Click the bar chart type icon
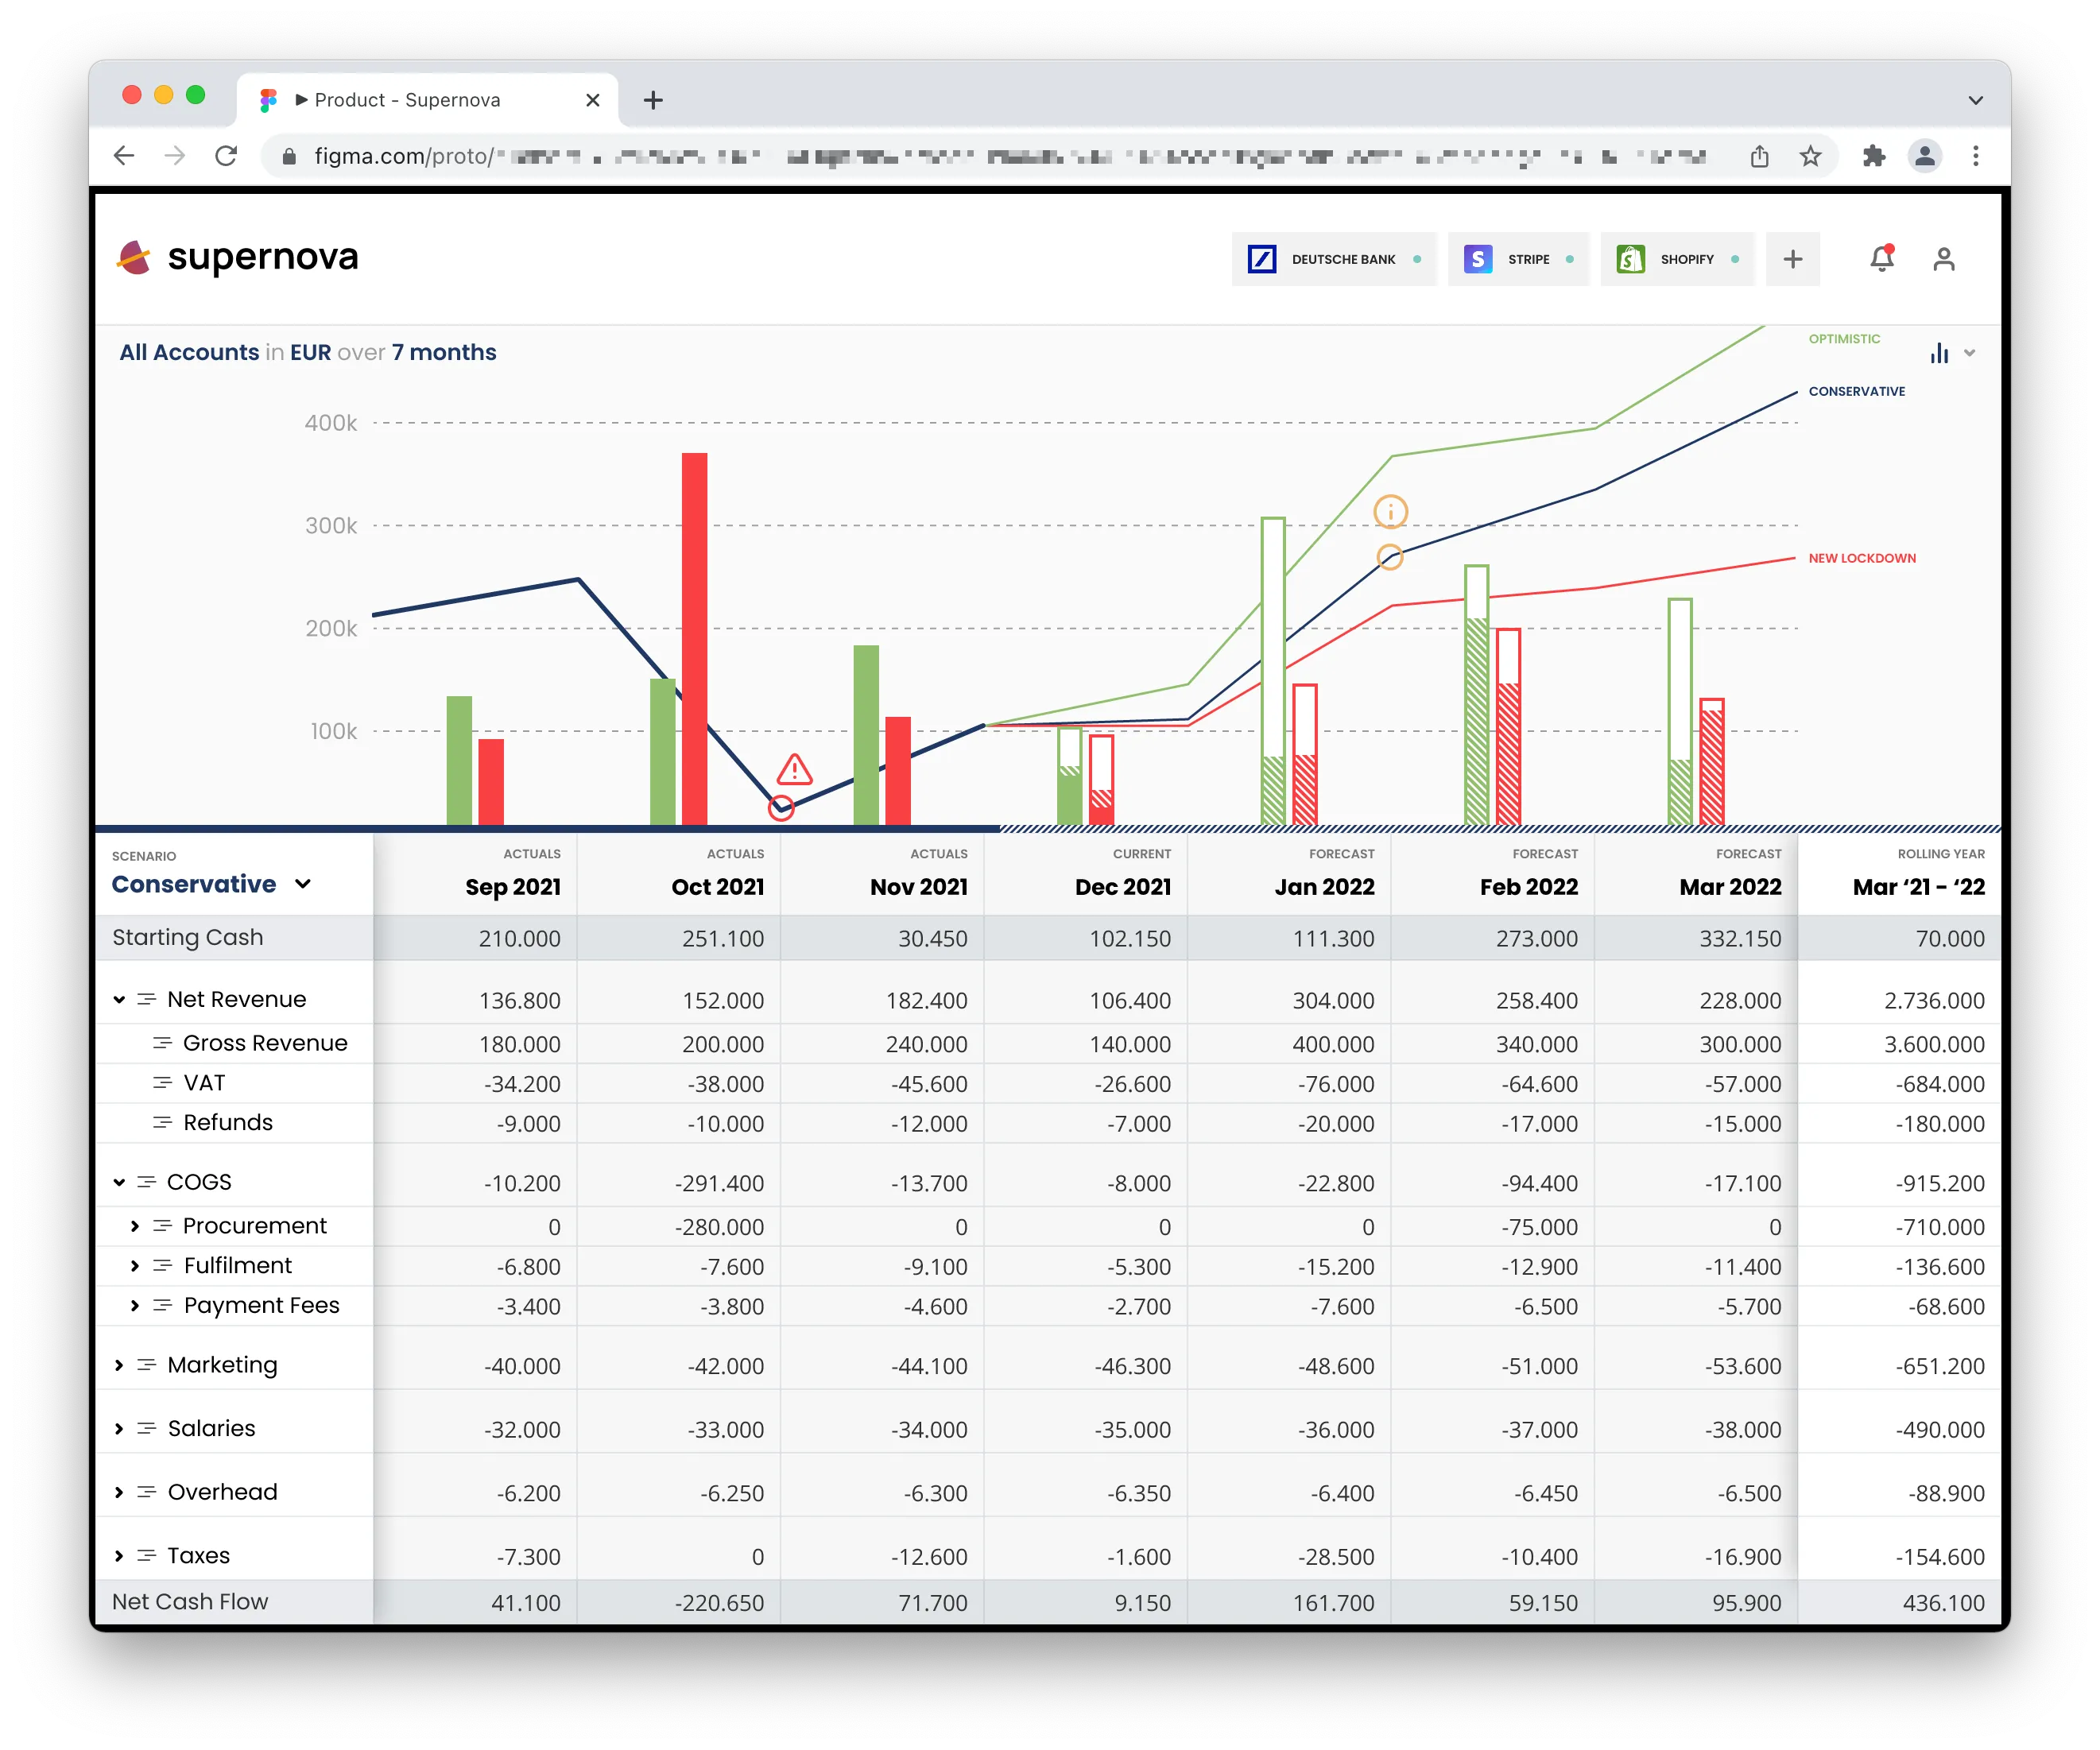2100x1750 pixels. (1940, 353)
